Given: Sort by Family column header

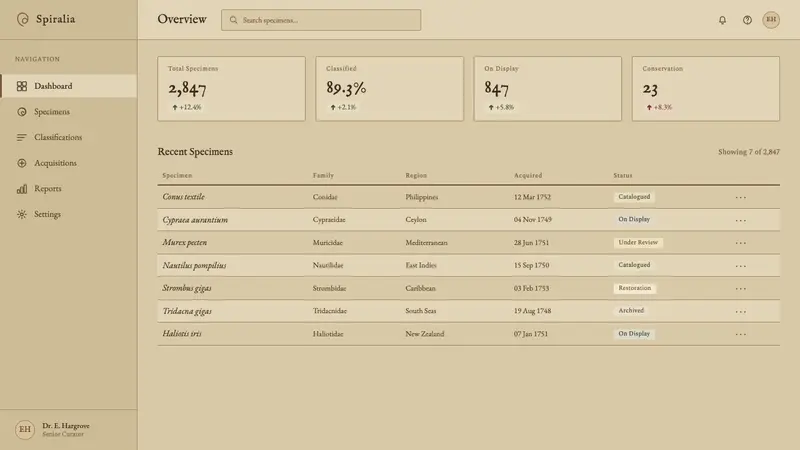Looking at the screenshot, I should [x=323, y=176].
